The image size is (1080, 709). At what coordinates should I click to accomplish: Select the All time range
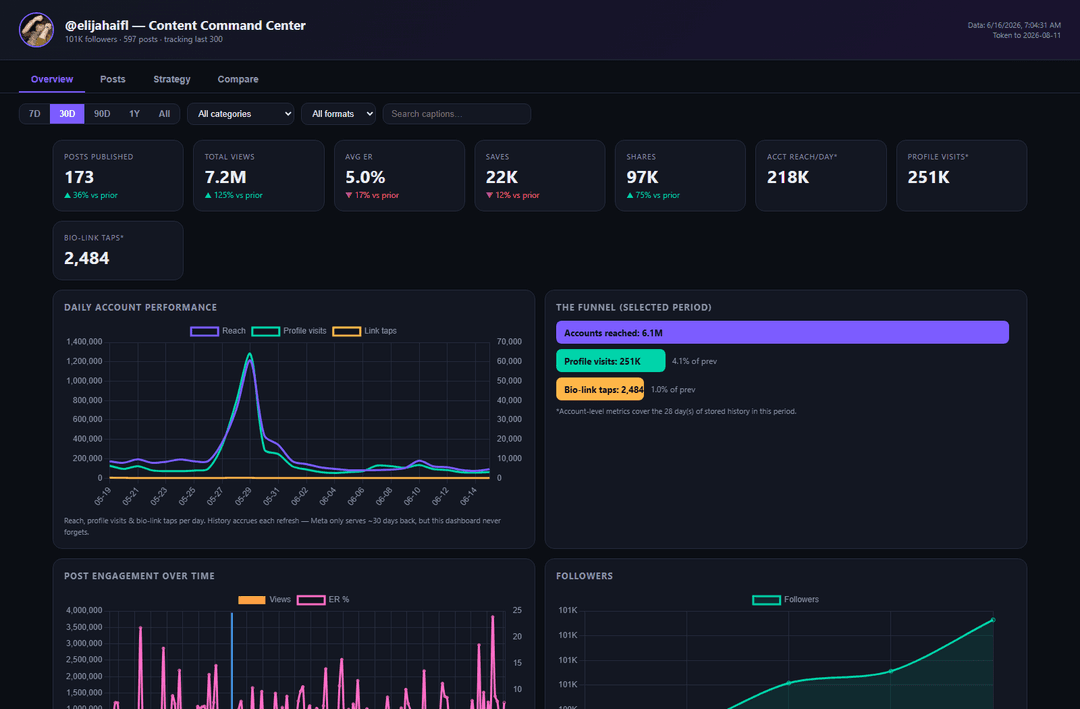click(x=164, y=114)
